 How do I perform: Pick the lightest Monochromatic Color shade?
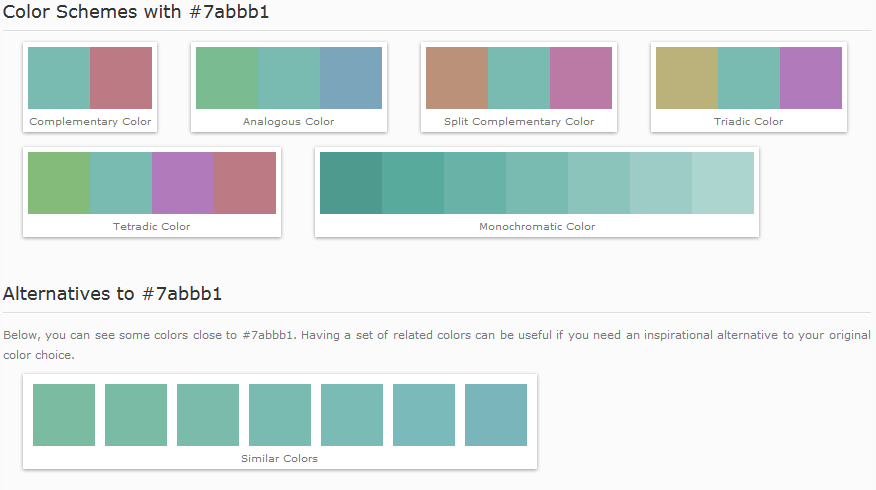point(723,183)
